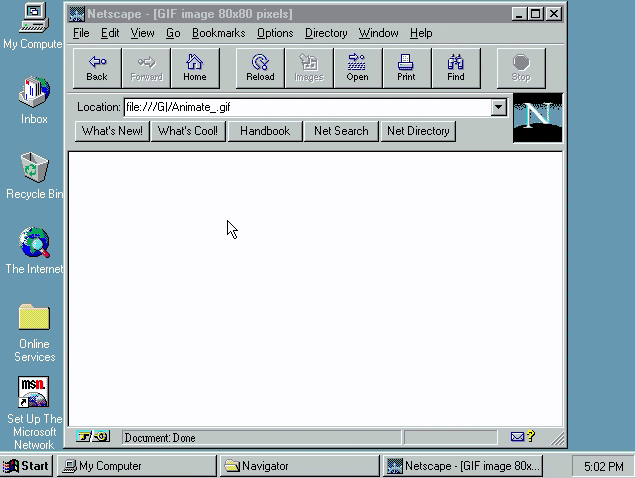
Task: Open the View menu
Action: click(x=142, y=33)
